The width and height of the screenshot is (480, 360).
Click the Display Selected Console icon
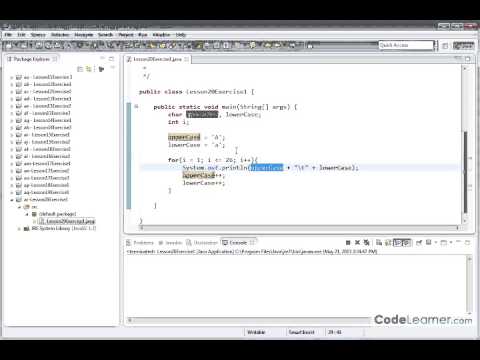pos(429,242)
